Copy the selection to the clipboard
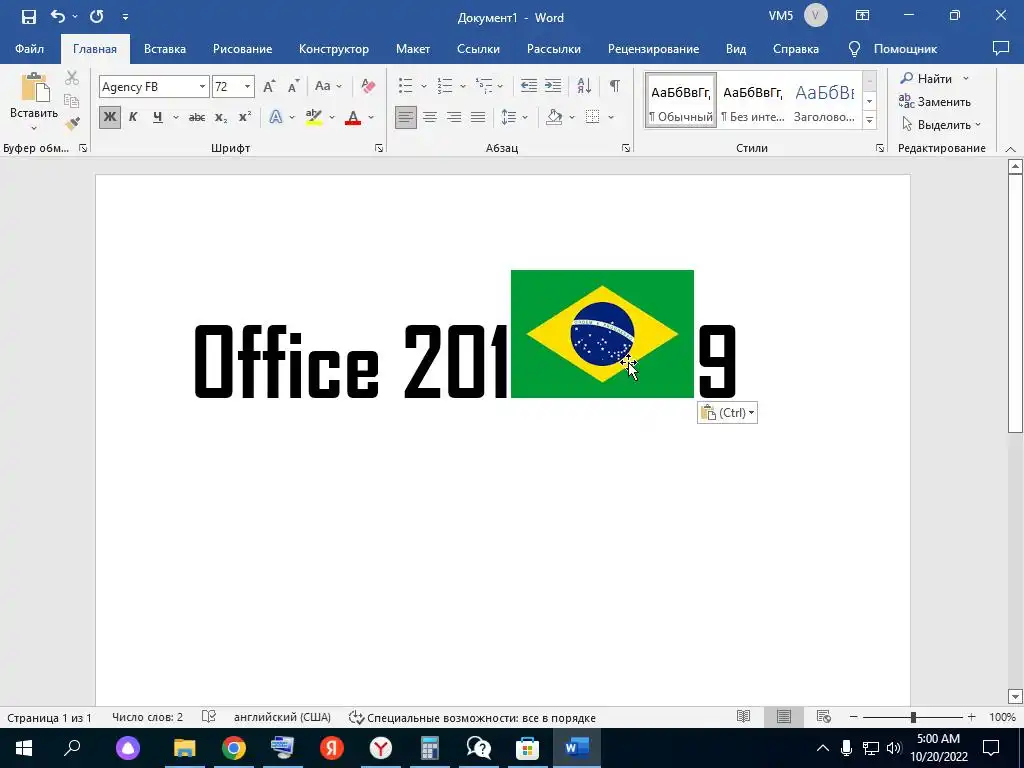Image resolution: width=1024 pixels, height=768 pixels. click(72, 101)
